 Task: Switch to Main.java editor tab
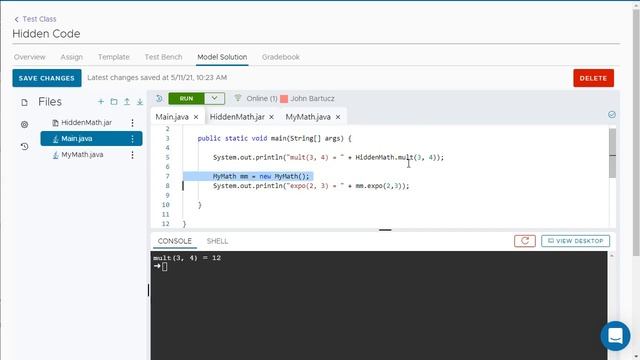click(x=172, y=117)
